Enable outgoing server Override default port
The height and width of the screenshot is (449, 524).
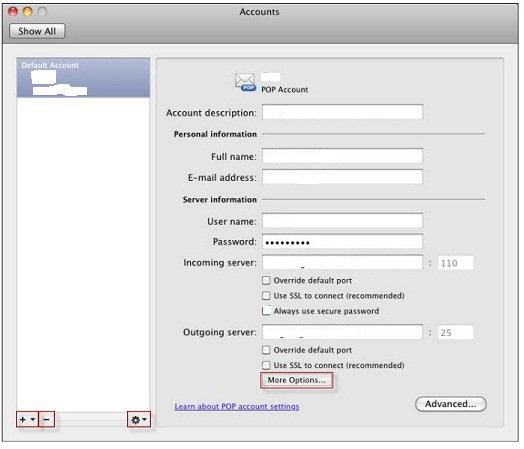266,350
